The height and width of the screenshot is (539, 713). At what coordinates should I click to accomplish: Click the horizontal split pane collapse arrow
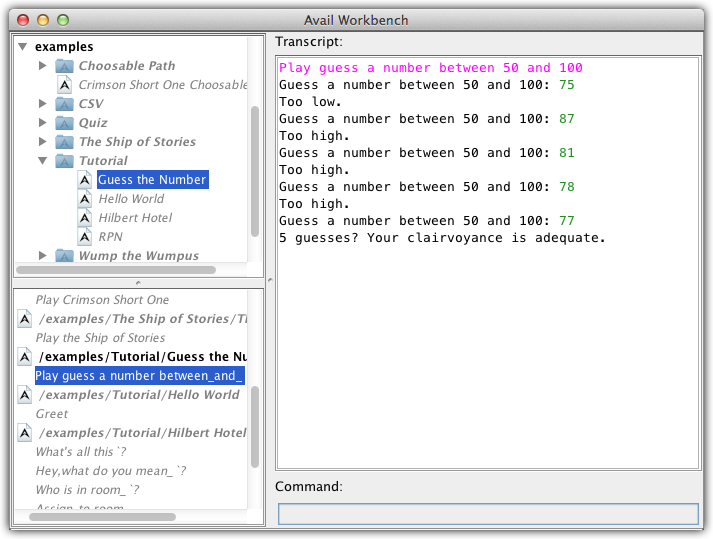138,283
